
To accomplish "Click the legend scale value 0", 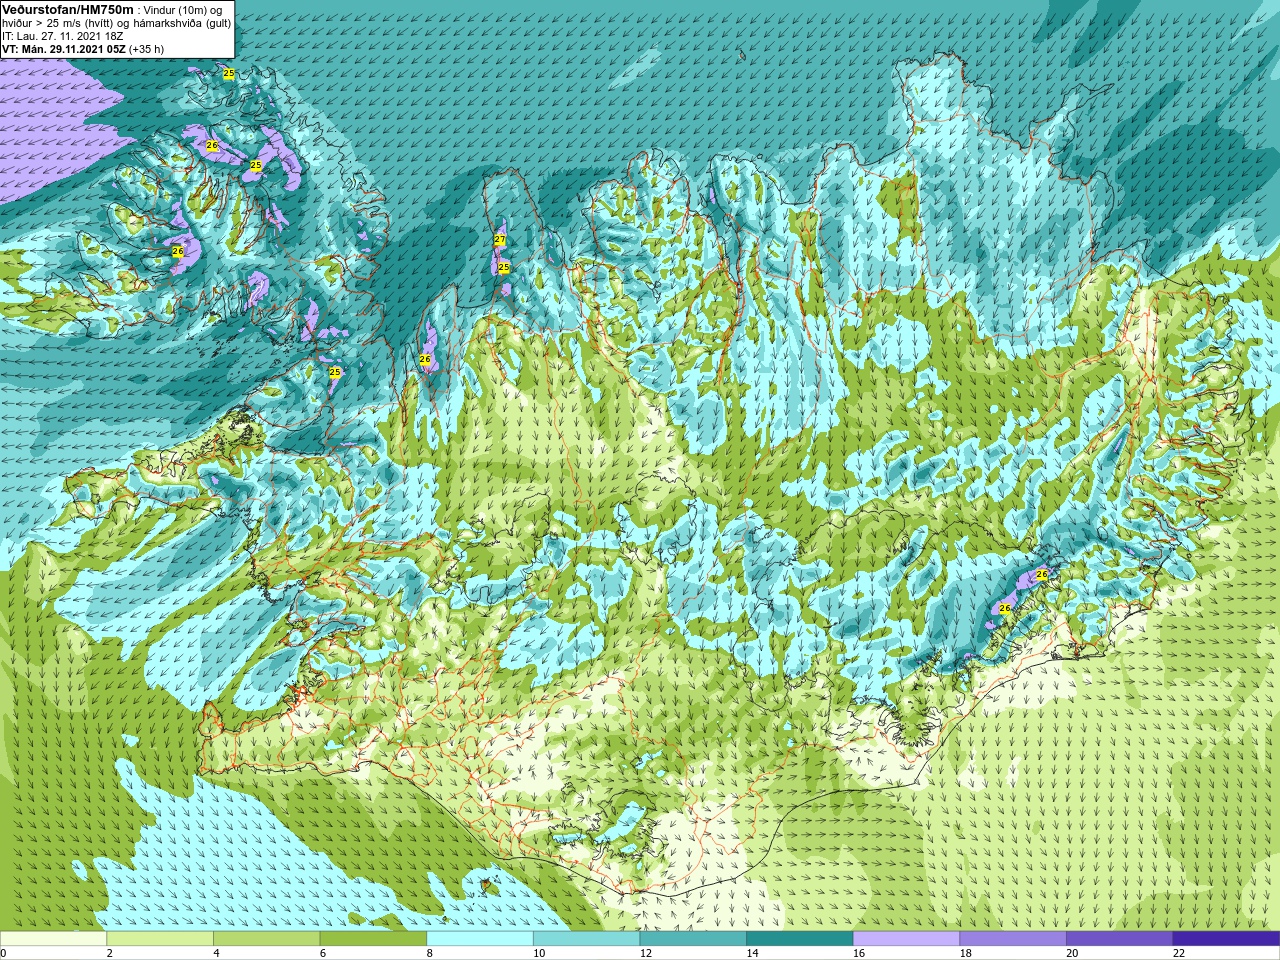I will click(x=4, y=953).
